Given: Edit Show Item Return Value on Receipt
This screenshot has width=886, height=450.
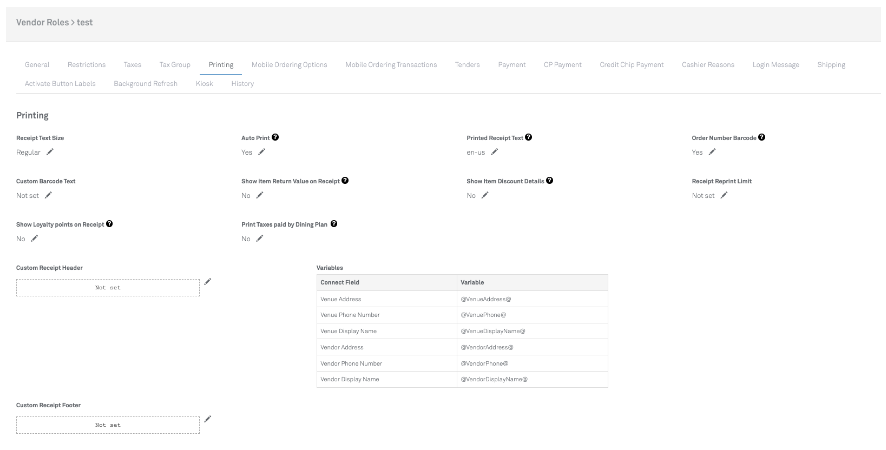Looking at the screenshot, I should (258, 195).
